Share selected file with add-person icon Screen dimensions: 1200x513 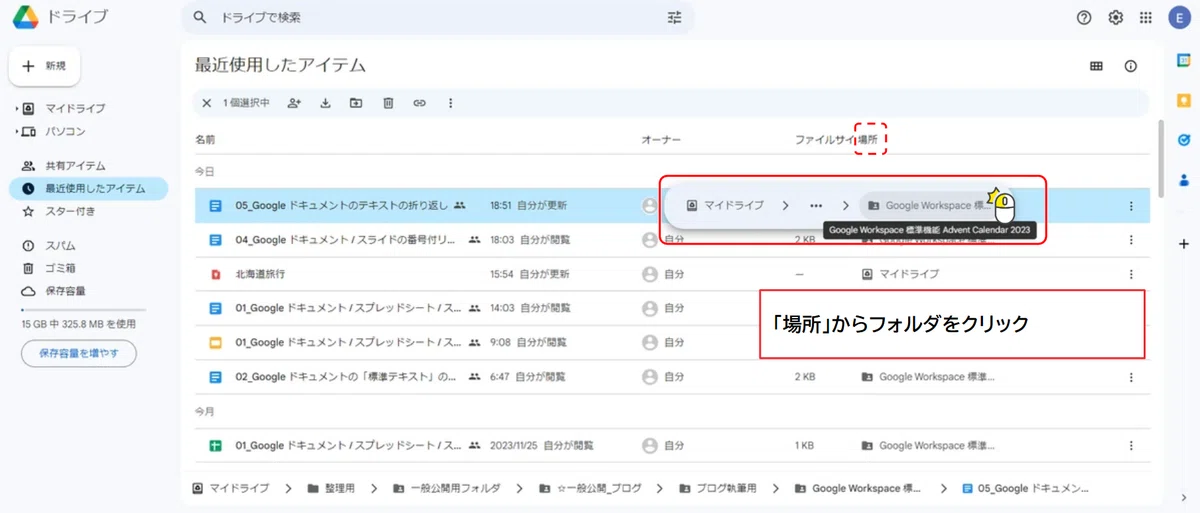pyautogui.click(x=294, y=102)
